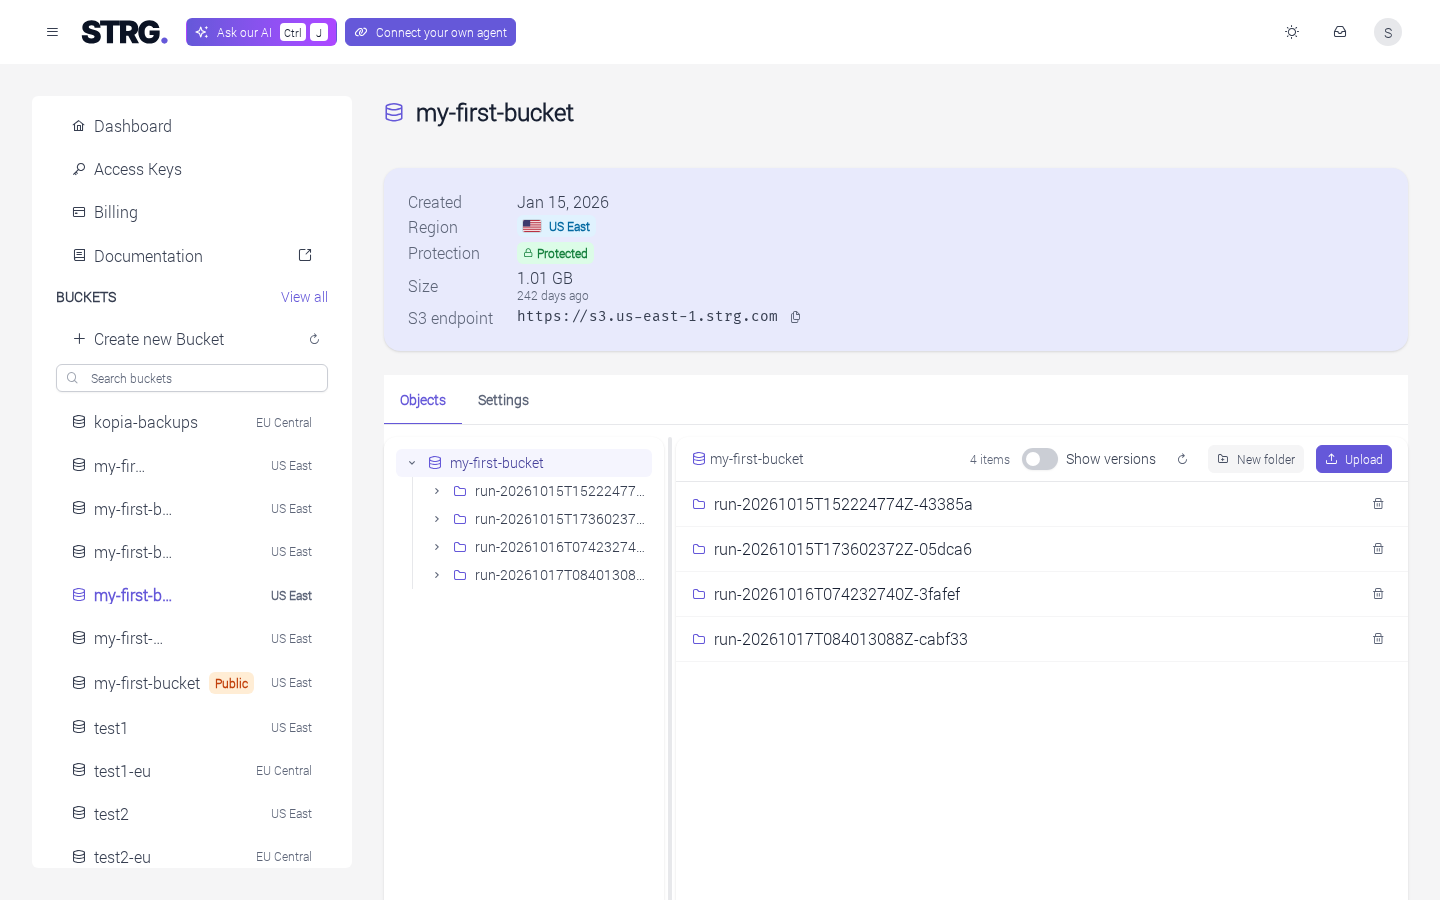Switch to the Objects tab
This screenshot has height=900, width=1440.
423,400
